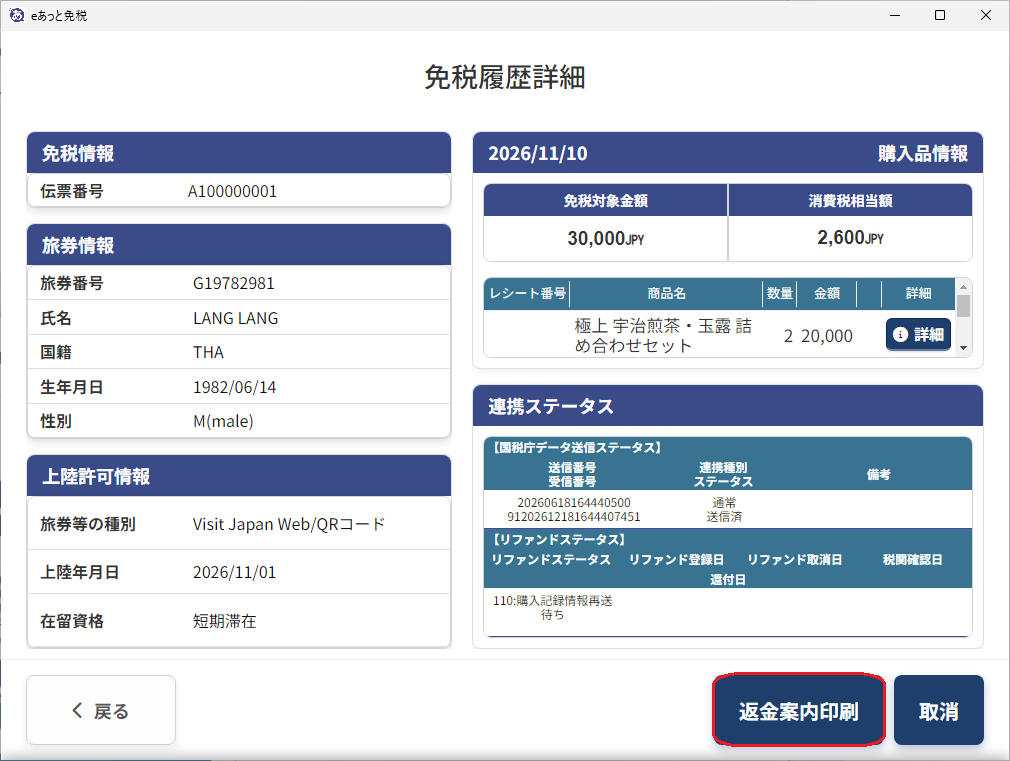Click the 連携ステータス section header
Viewport: 1010px width, 761px height.
coord(728,406)
